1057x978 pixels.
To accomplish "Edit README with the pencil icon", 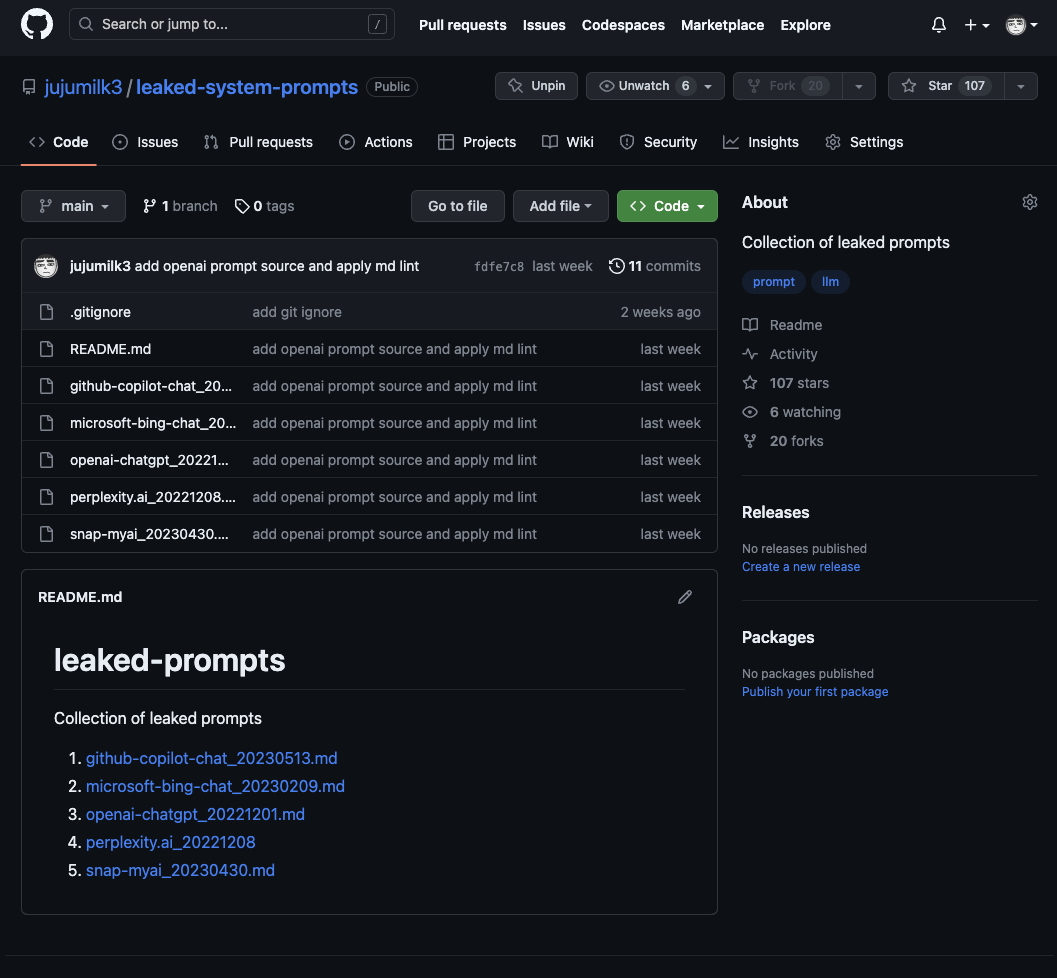I will 685,597.
